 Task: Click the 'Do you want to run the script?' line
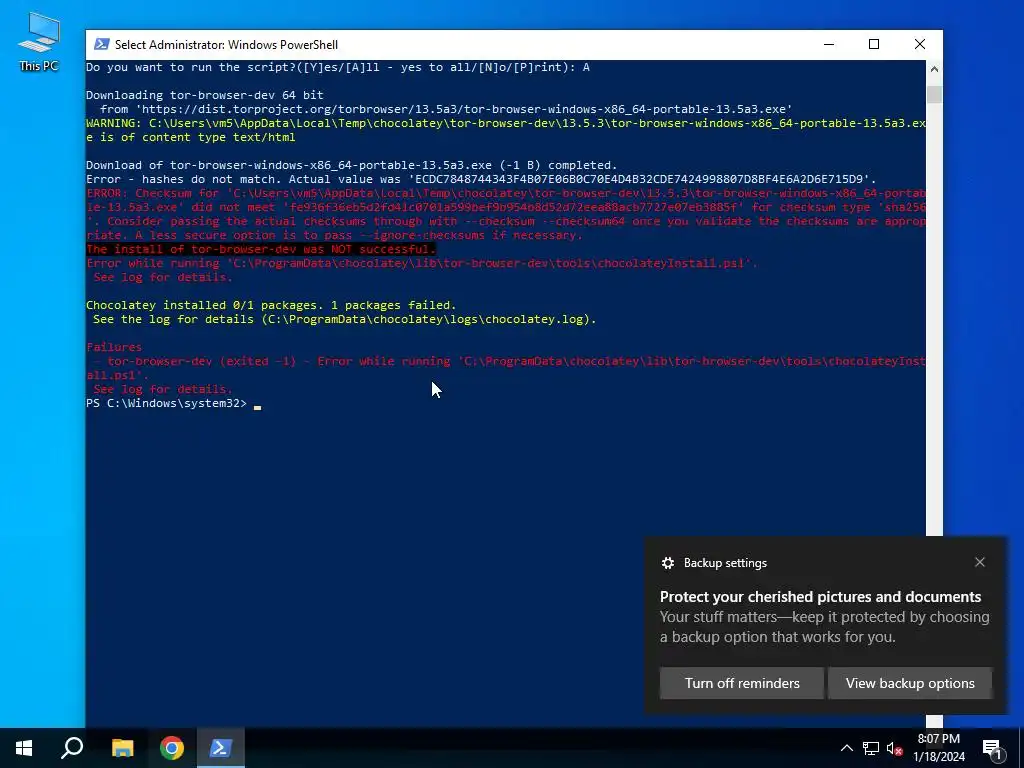(x=338, y=67)
